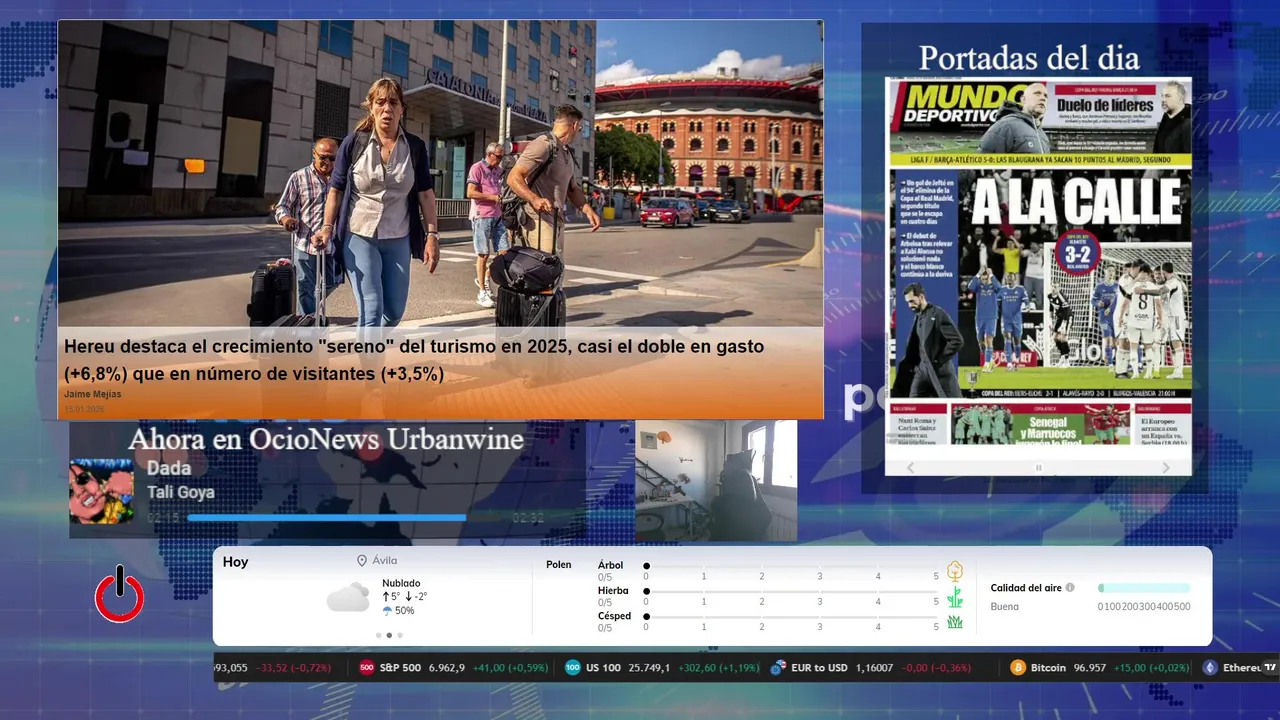Click the 'Hoy' weather label
Viewport: 1280px width, 720px height.
[235, 562]
